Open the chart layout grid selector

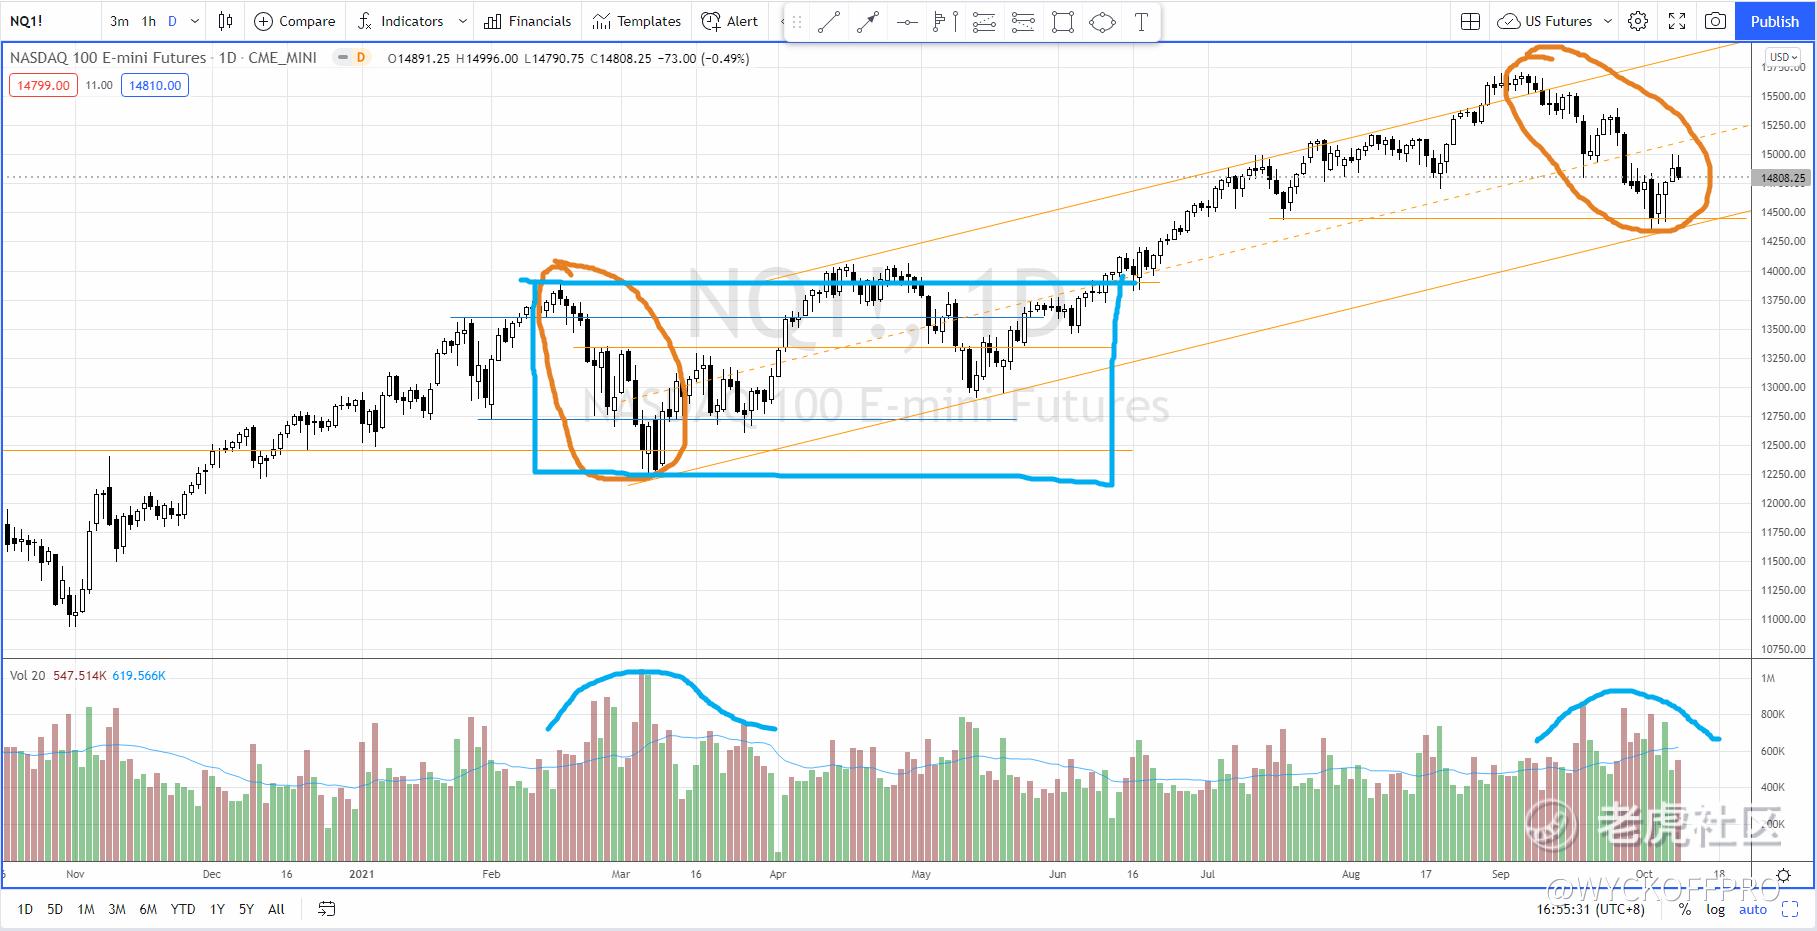pyautogui.click(x=1470, y=21)
